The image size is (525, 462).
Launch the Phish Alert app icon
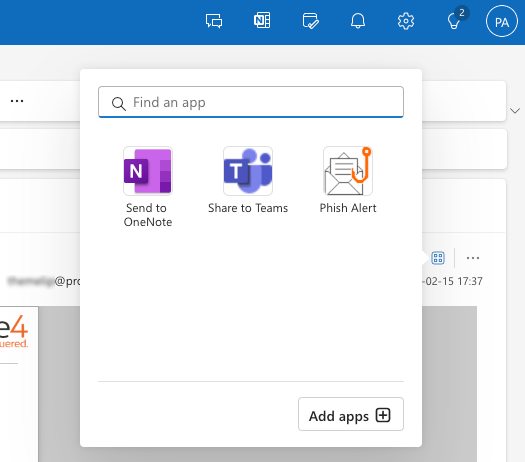348,171
